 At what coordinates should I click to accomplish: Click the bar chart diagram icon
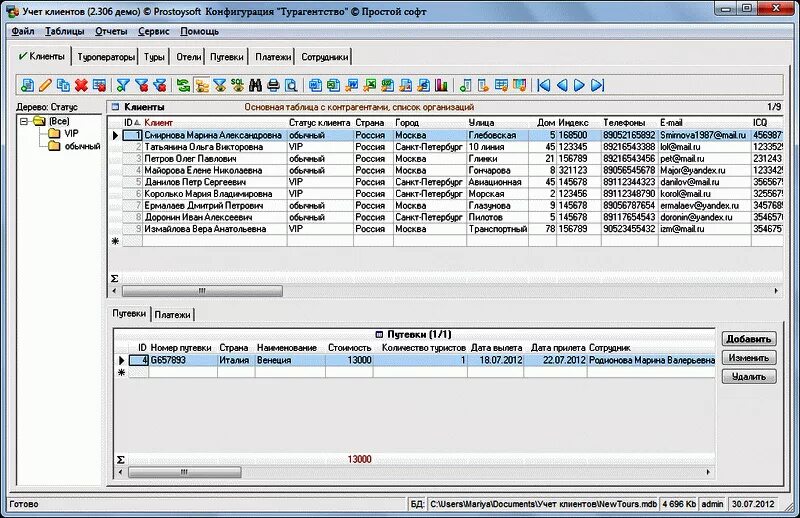(x=441, y=85)
